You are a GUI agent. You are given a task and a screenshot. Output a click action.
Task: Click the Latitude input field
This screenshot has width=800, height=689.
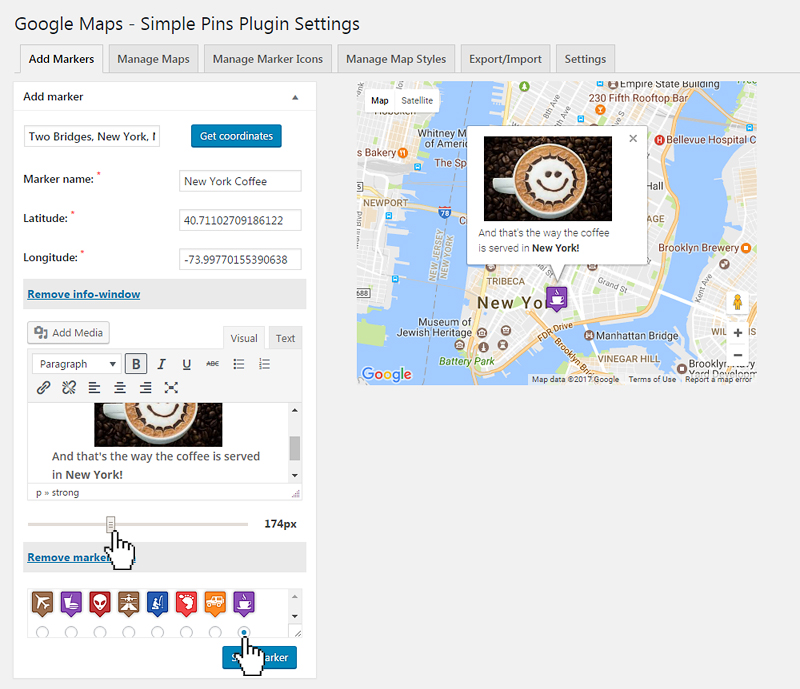click(x=240, y=220)
